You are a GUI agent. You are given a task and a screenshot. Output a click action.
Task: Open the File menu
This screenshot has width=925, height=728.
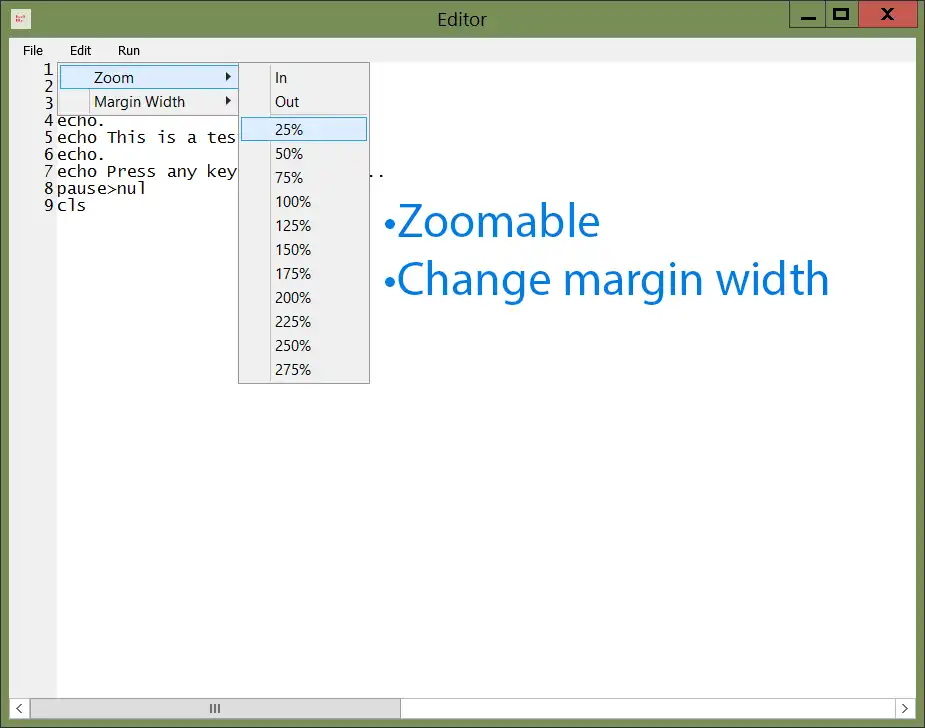(33, 51)
